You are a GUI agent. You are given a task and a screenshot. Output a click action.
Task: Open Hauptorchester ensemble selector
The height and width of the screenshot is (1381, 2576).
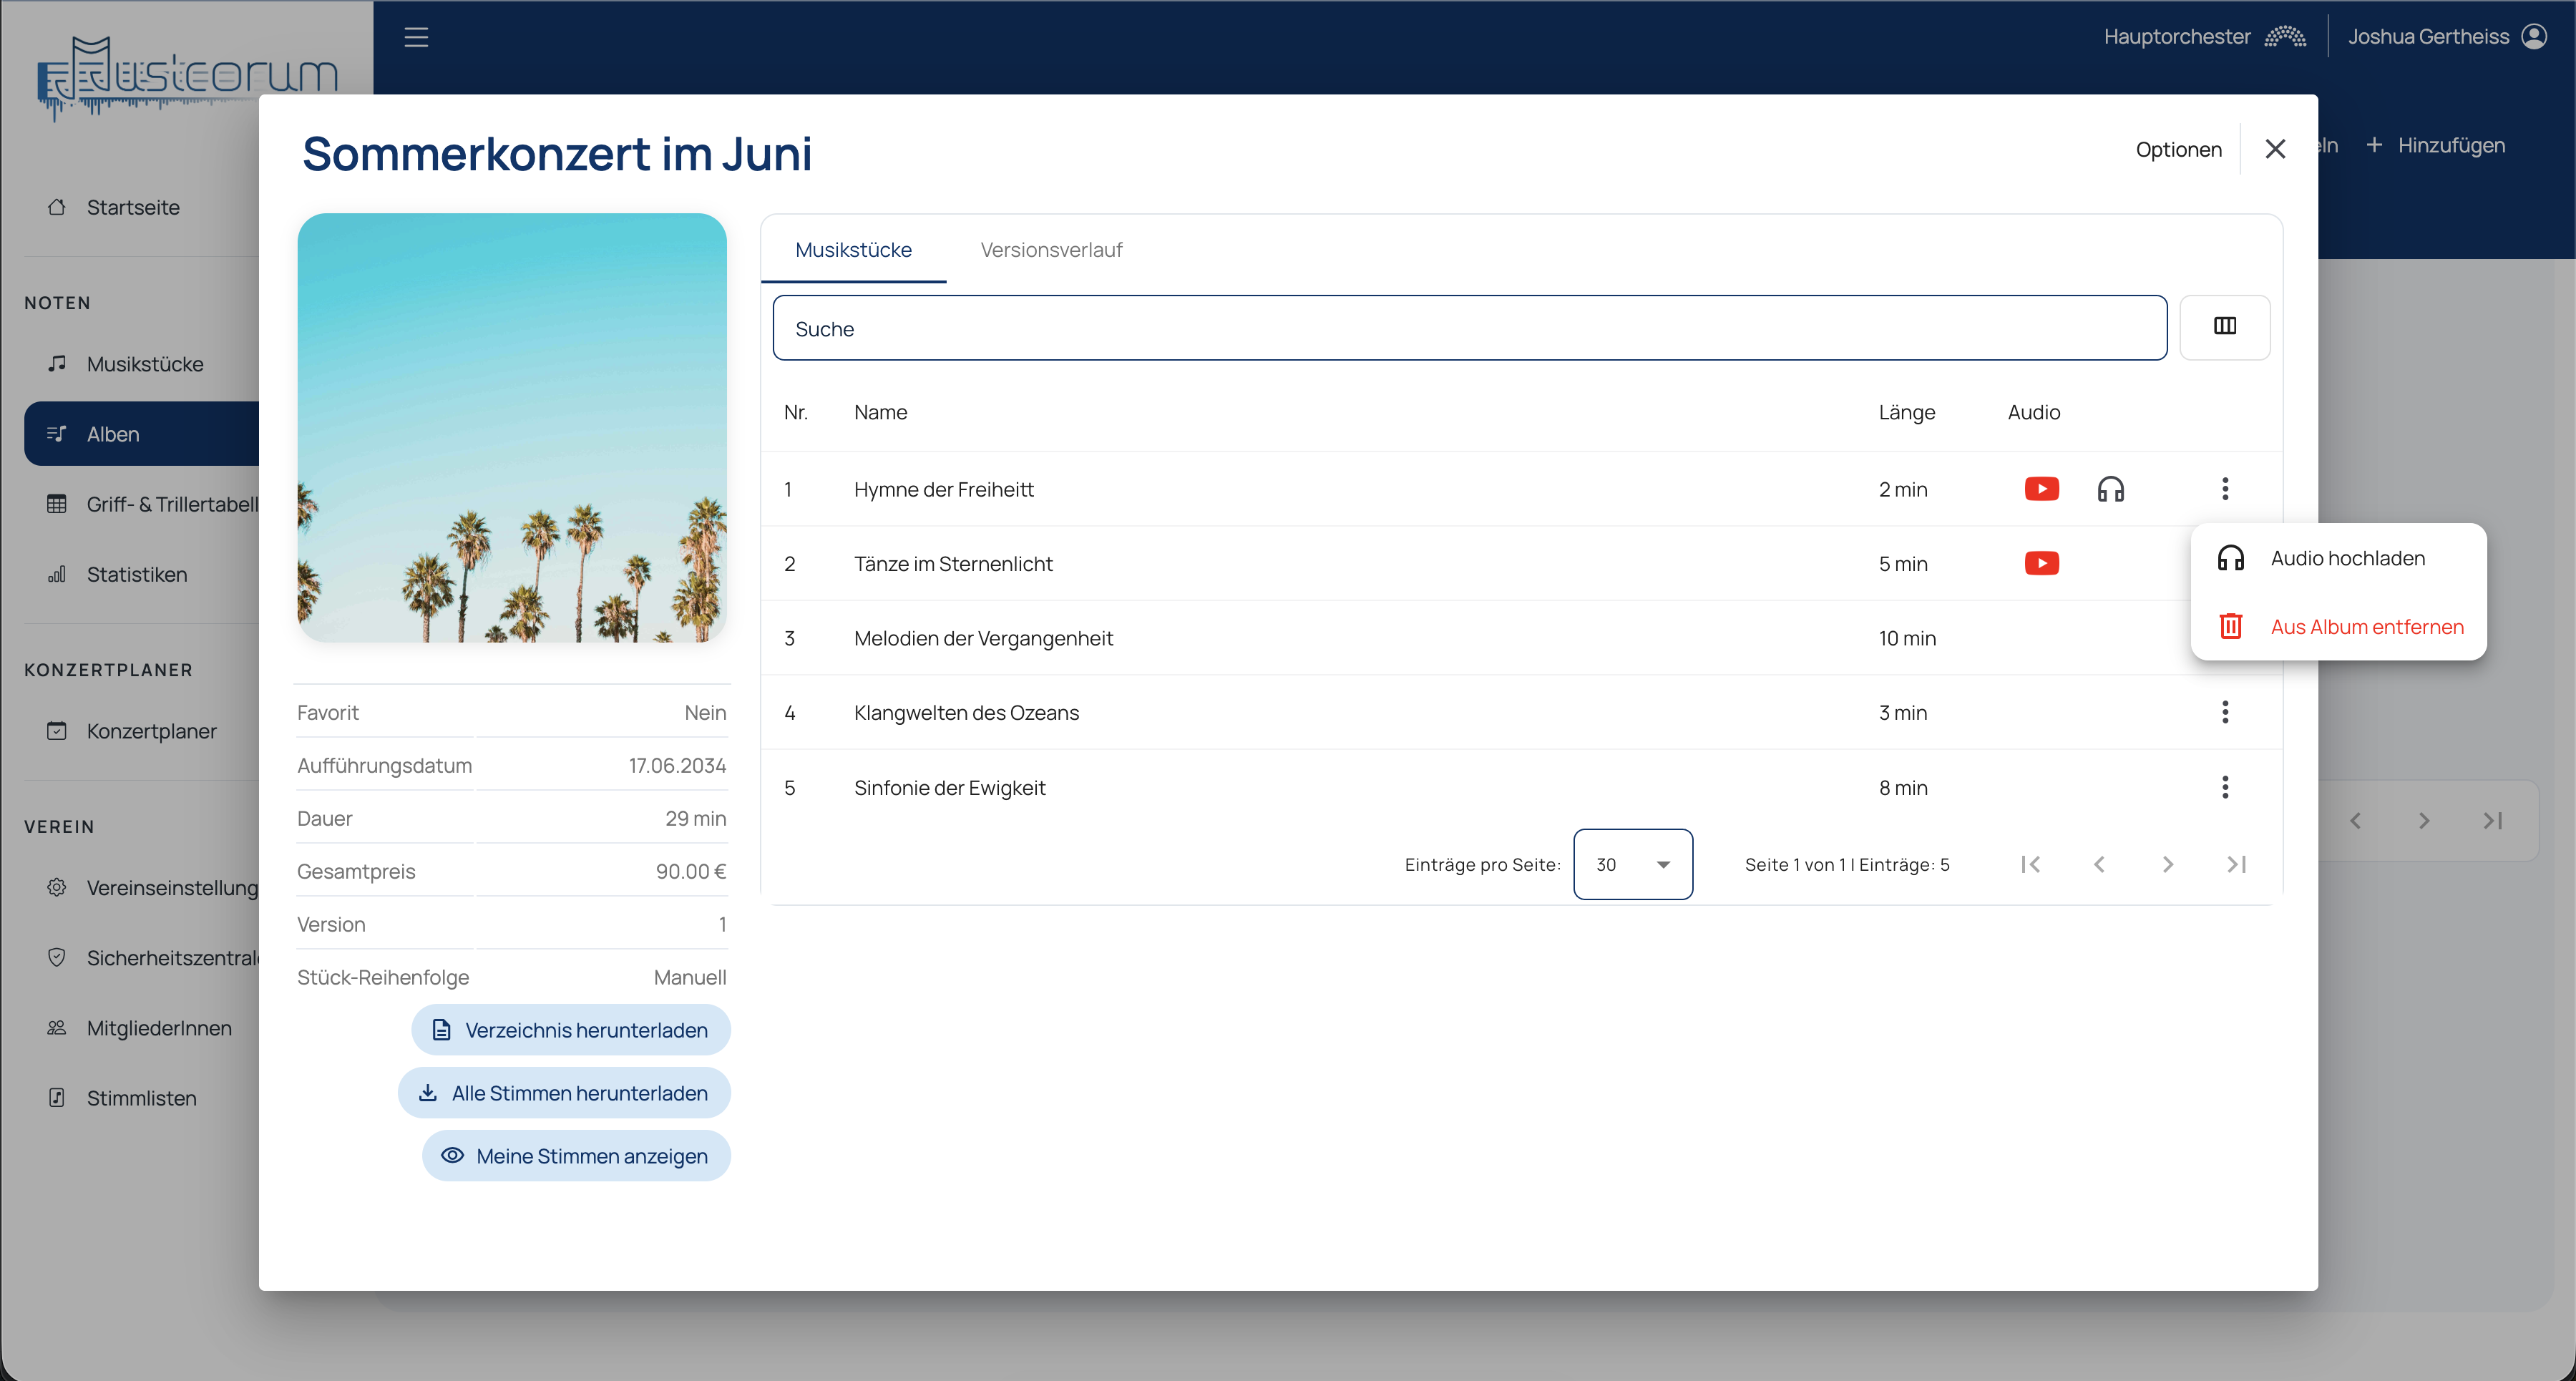[x=2204, y=37]
